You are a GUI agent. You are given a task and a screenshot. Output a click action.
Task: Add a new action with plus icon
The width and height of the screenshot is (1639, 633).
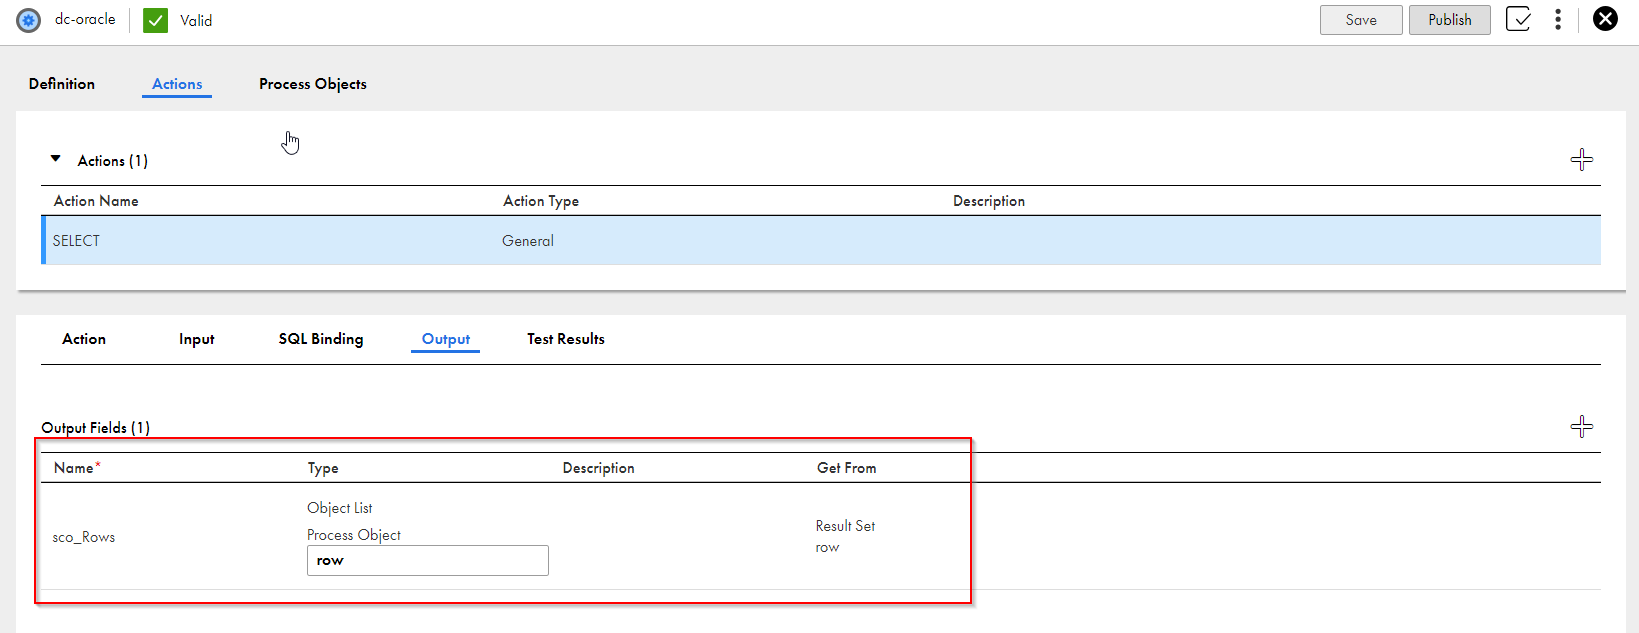[x=1582, y=160]
